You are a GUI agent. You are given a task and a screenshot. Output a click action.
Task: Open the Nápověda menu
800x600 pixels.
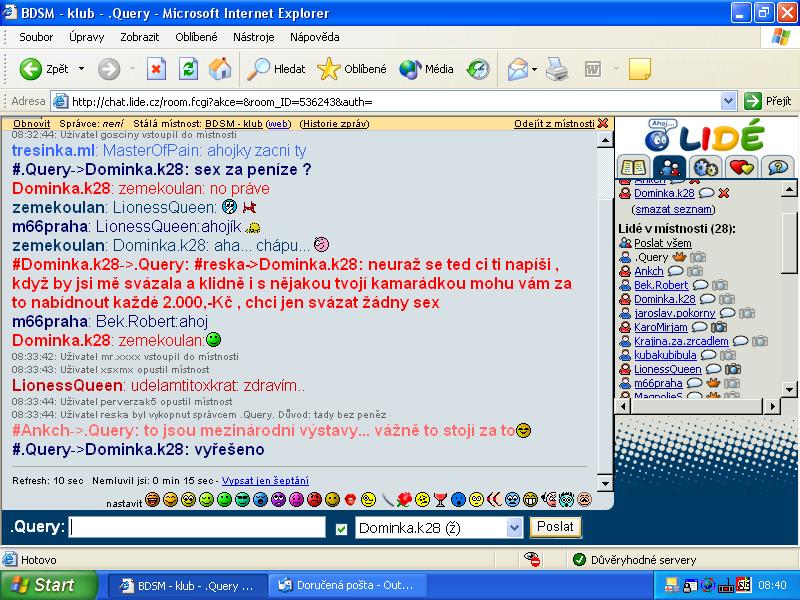click(x=314, y=37)
